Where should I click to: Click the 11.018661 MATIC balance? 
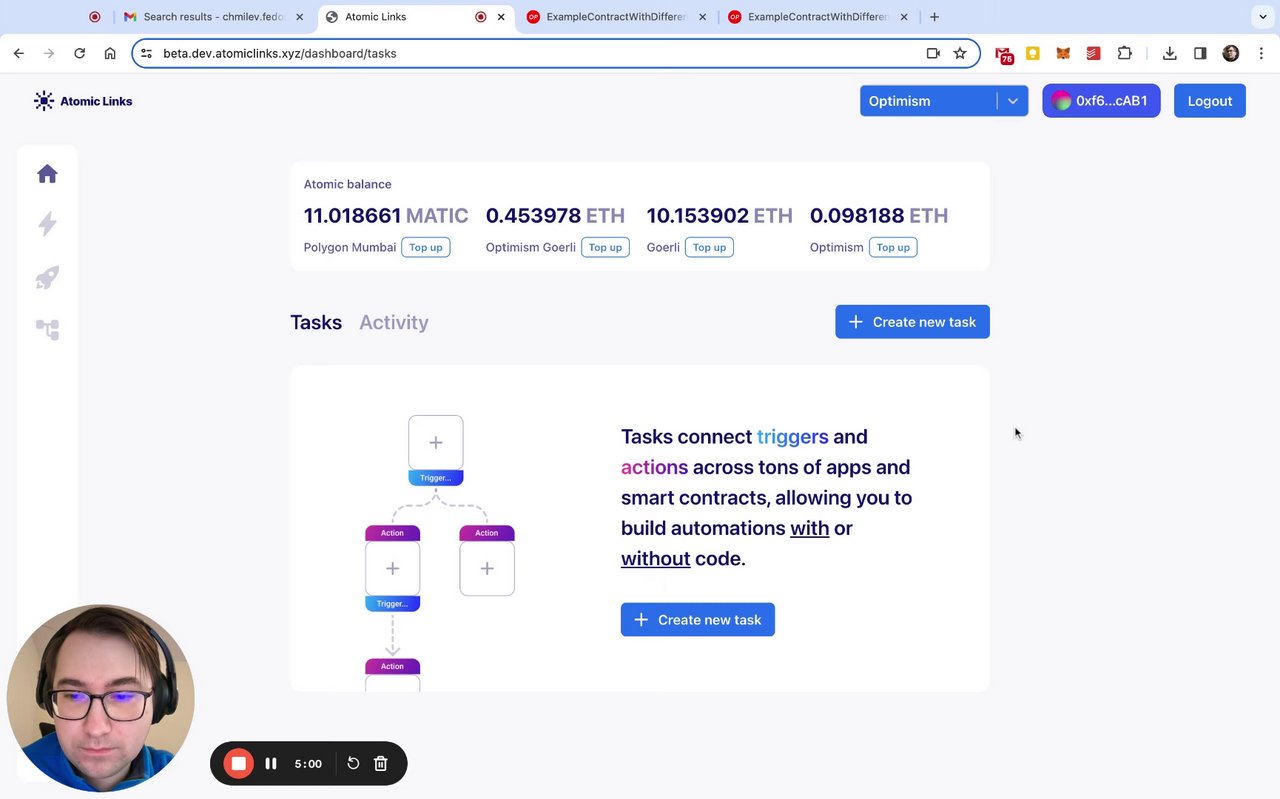tap(386, 216)
